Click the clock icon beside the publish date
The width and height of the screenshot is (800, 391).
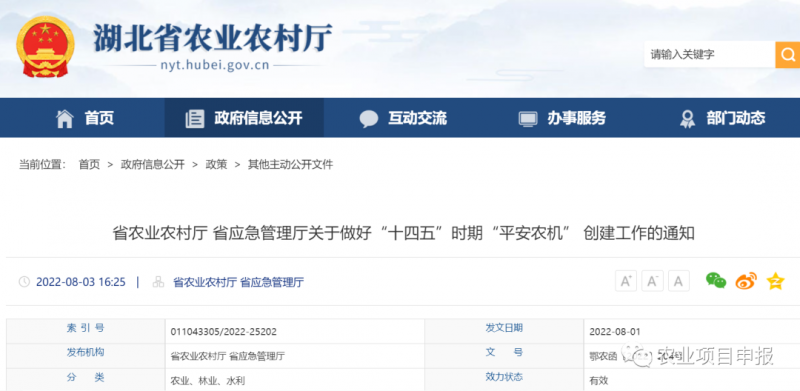coord(24,282)
